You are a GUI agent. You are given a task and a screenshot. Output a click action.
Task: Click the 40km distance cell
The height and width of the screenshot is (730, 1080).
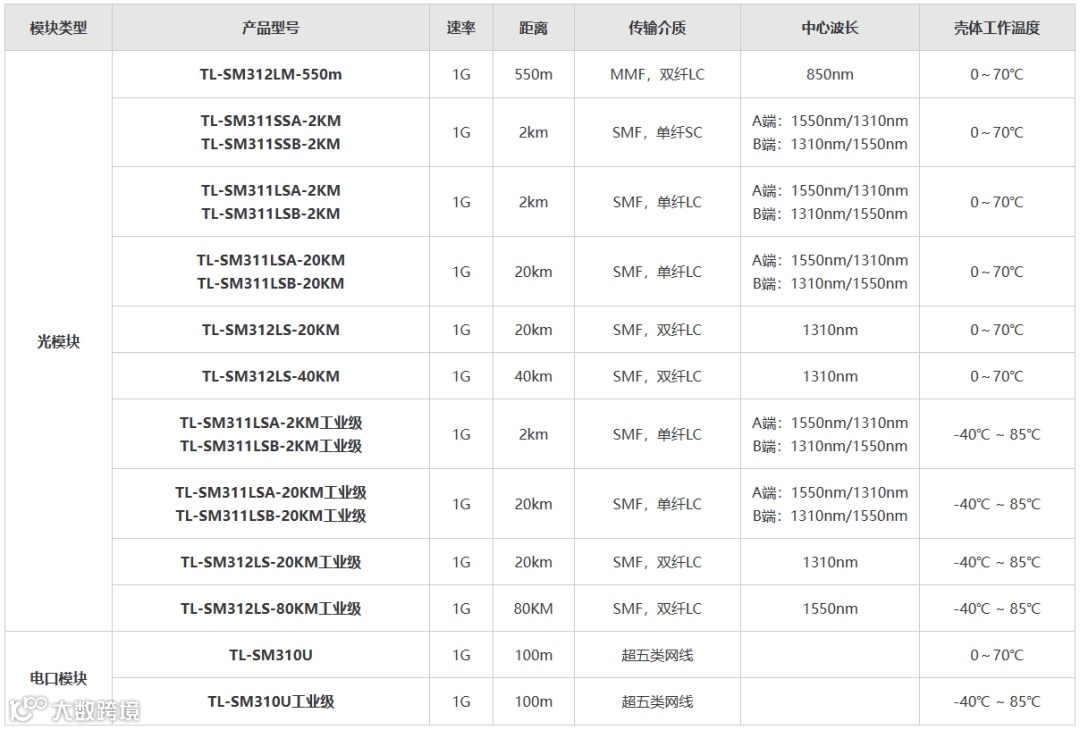tap(533, 376)
